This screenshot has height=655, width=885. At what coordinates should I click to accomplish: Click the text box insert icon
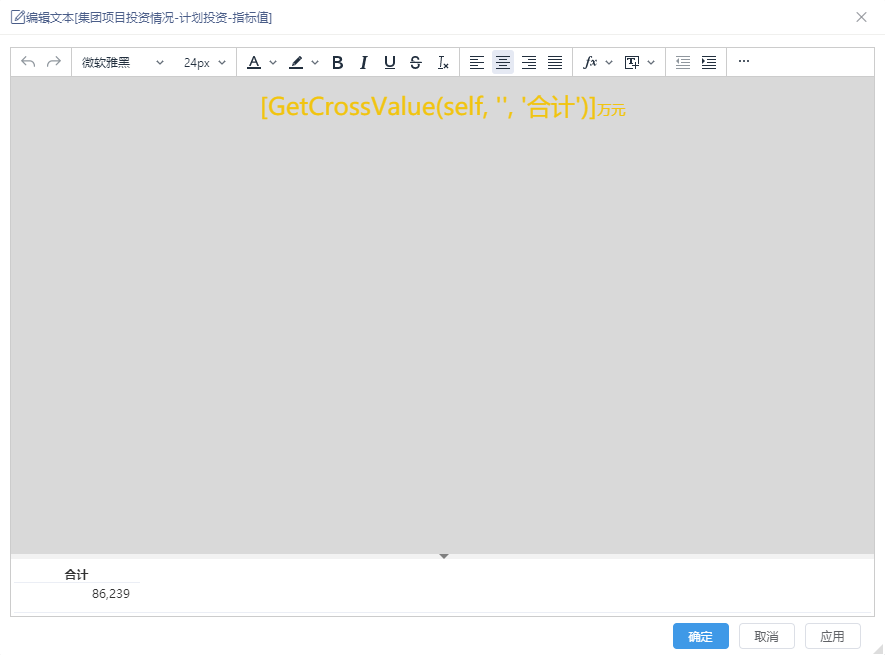(632, 63)
